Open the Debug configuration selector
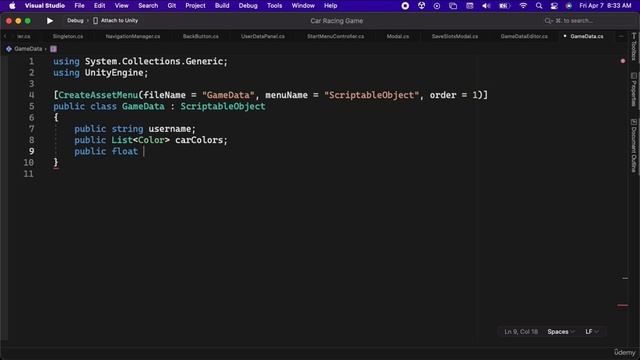The width and height of the screenshot is (640, 360). 75,20
